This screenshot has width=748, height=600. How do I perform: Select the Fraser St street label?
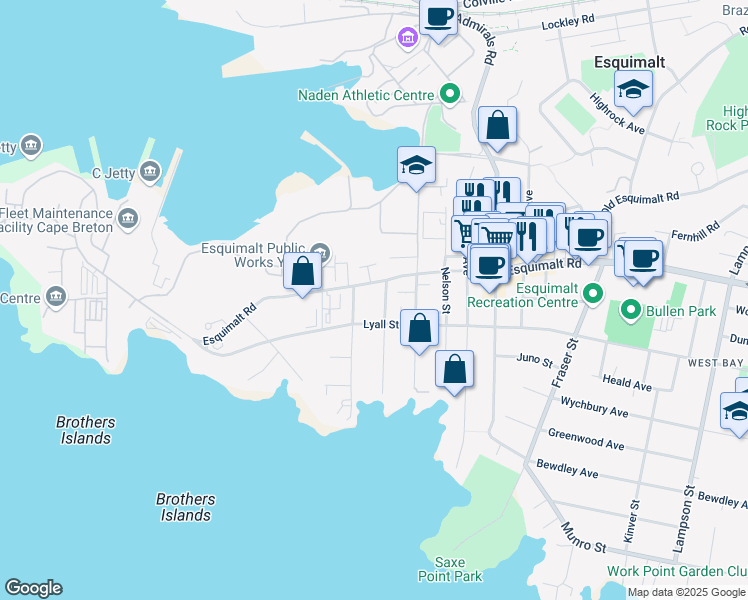(564, 364)
